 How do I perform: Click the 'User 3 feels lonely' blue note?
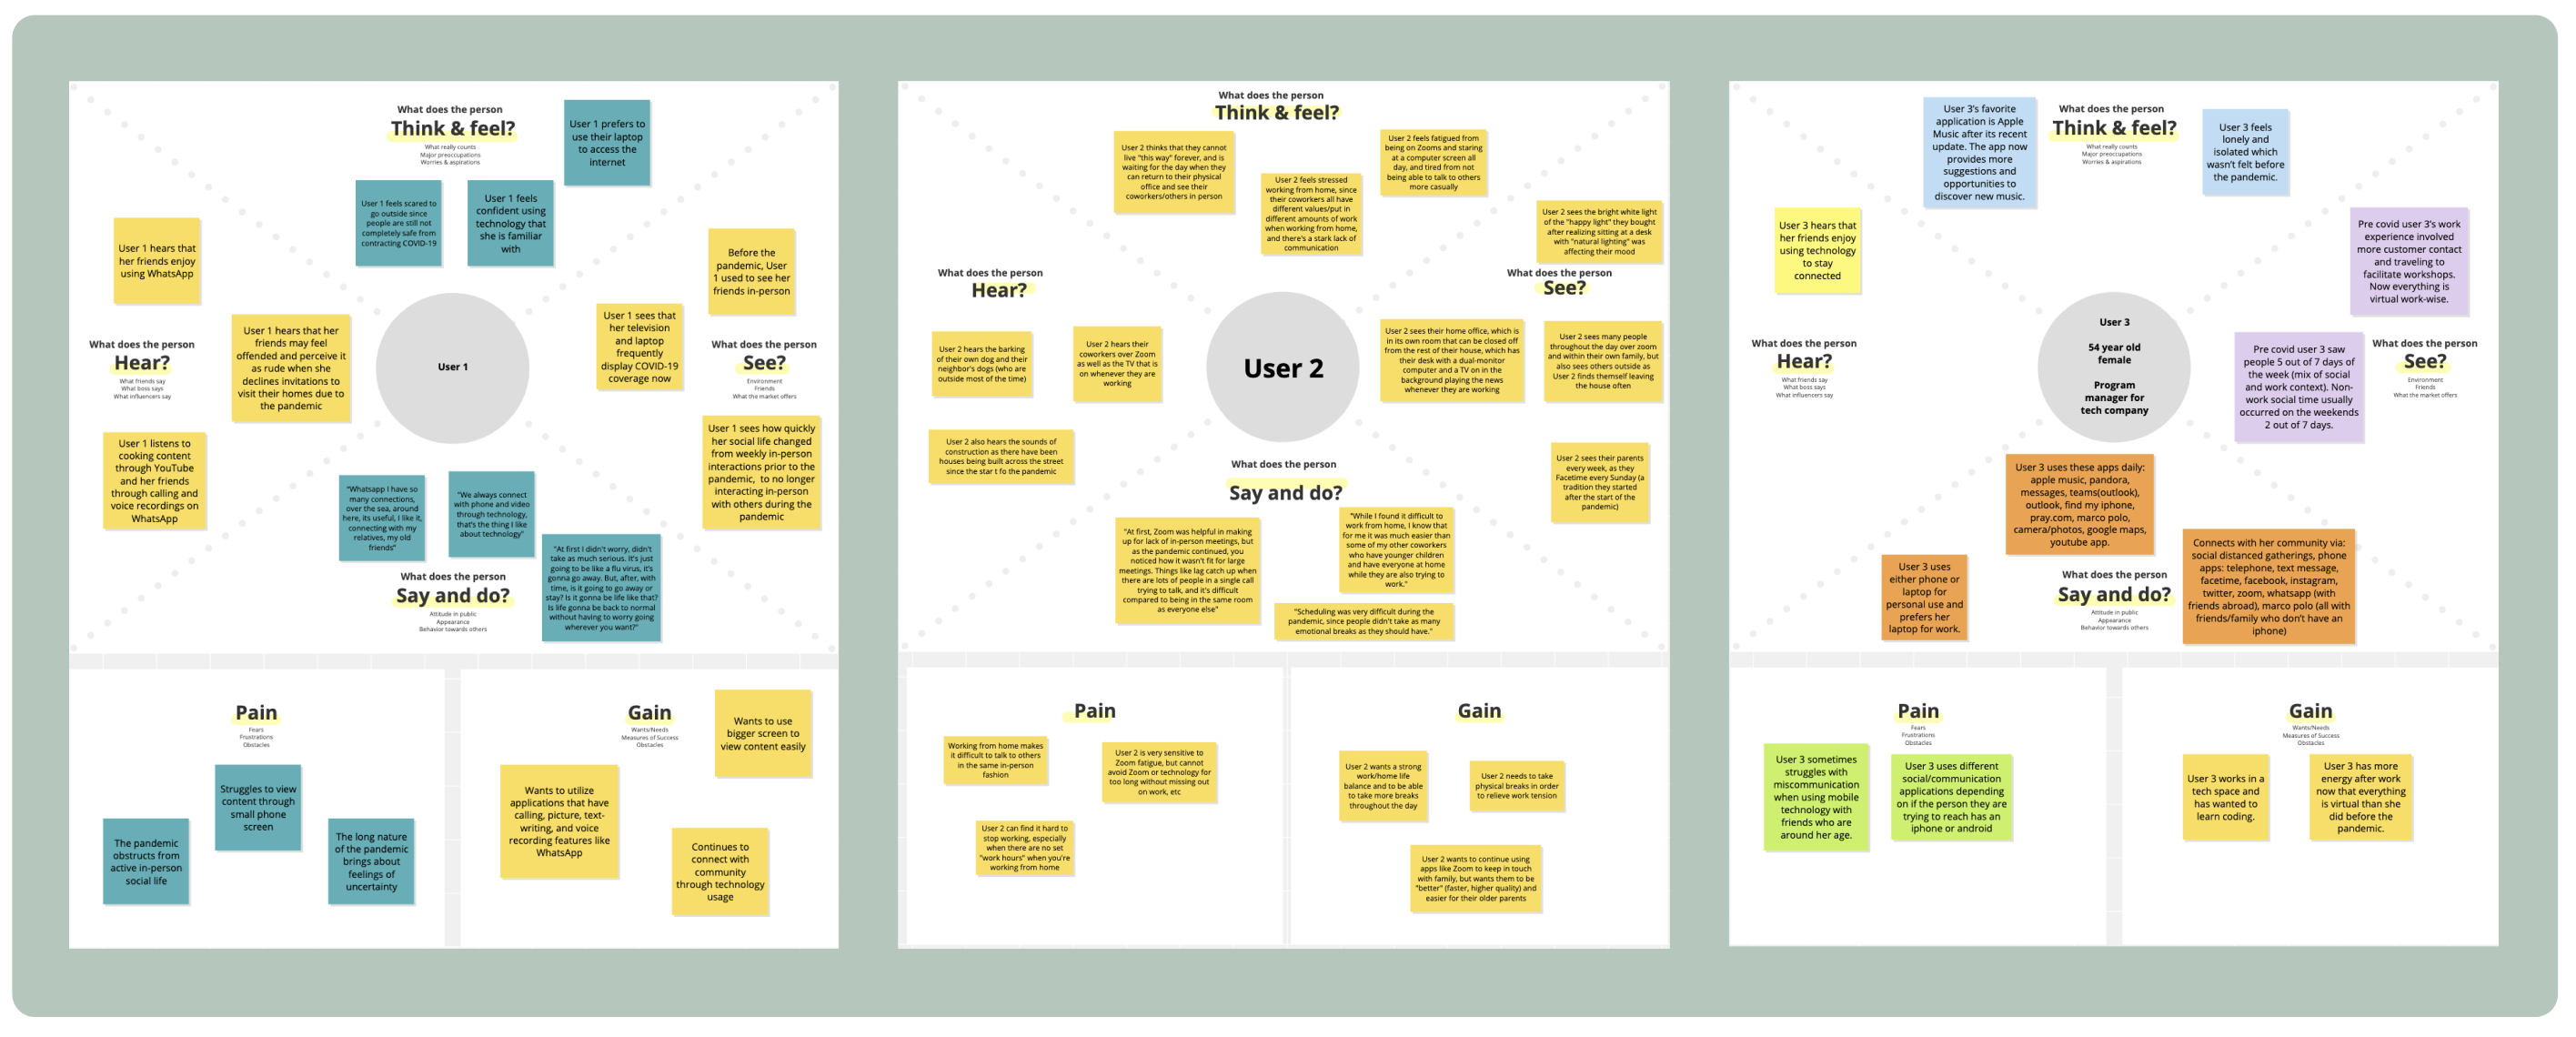tap(2245, 152)
